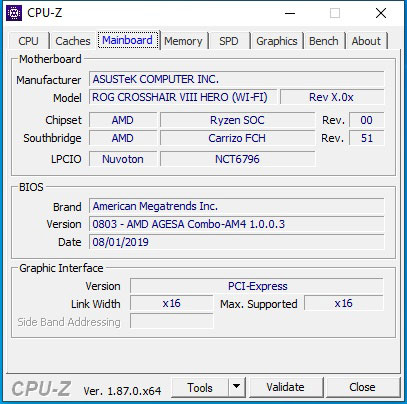Click the CPU-Z app icon in title bar
The image size is (407, 404).
(x=14, y=13)
